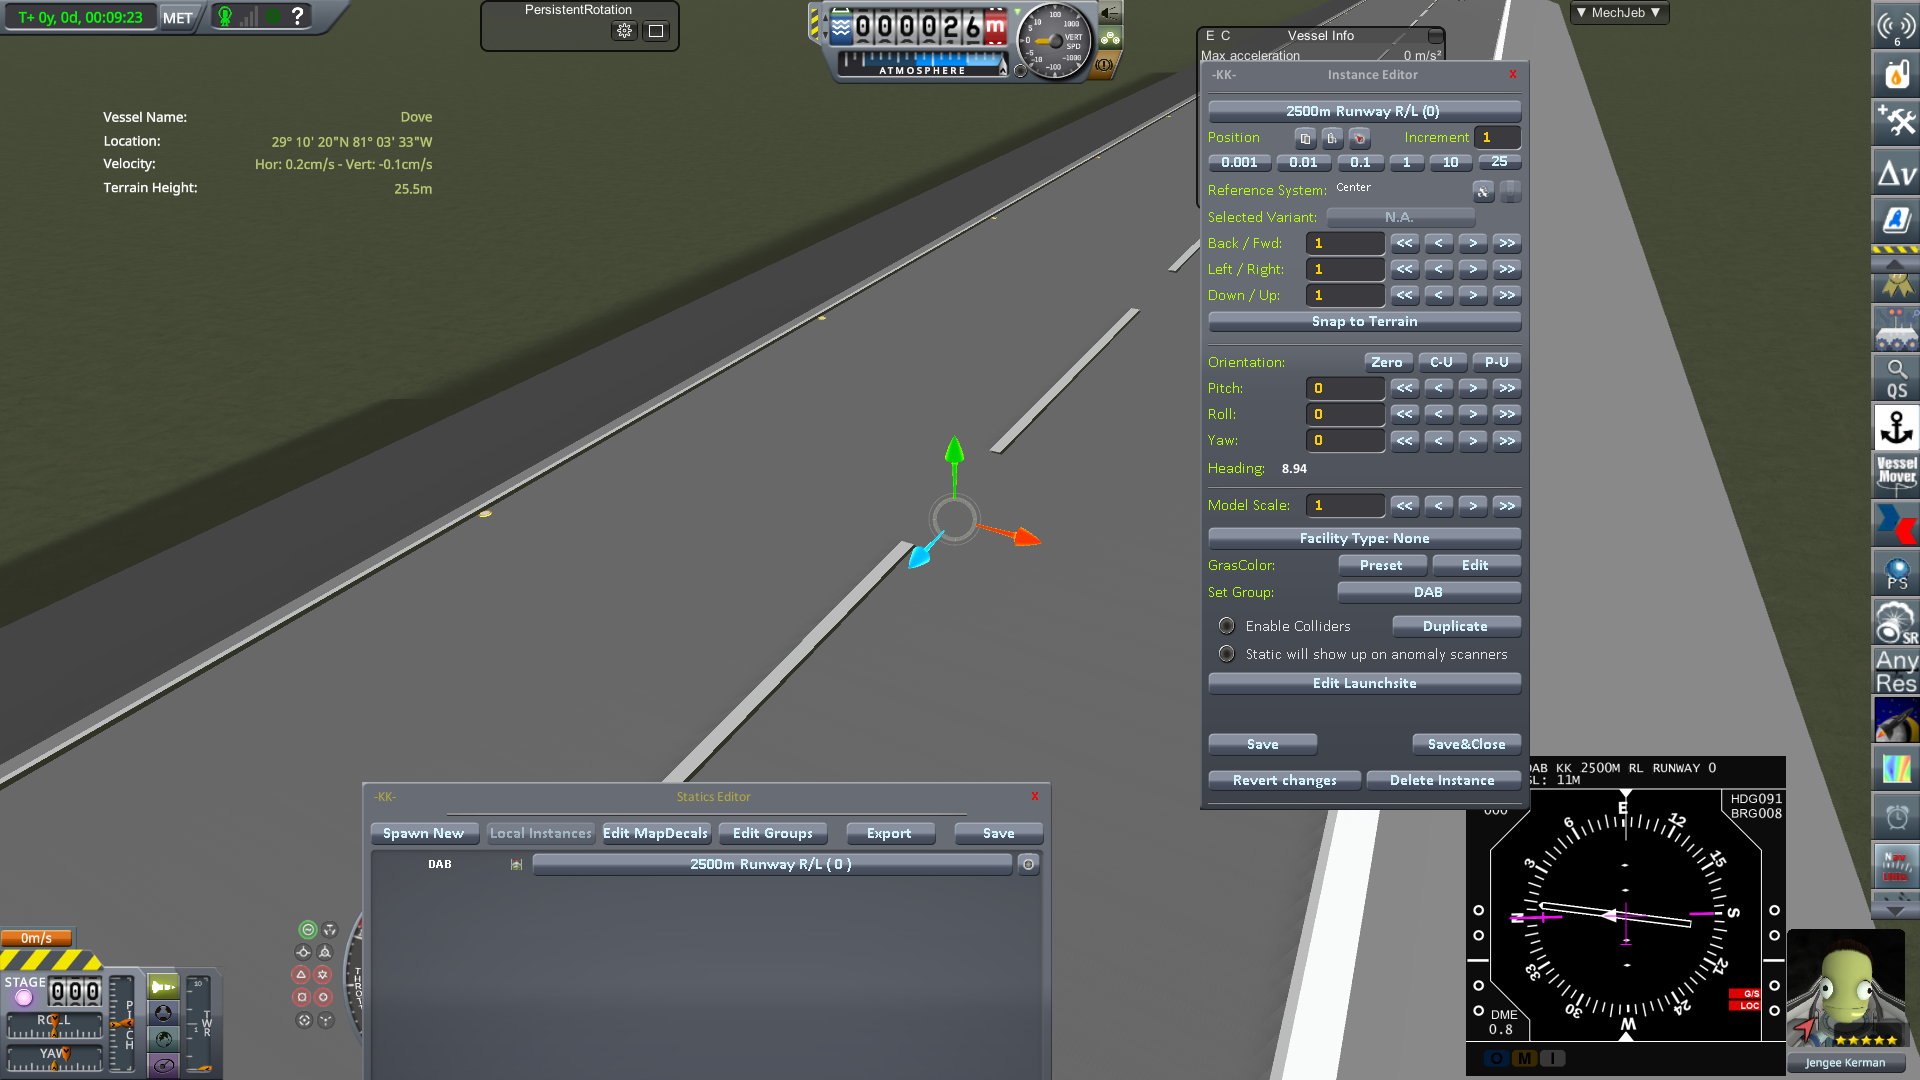The width and height of the screenshot is (1920, 1080).
Task: Toggle the snowflake icon in PersistentRotation panel
Action: click(624, 30)
